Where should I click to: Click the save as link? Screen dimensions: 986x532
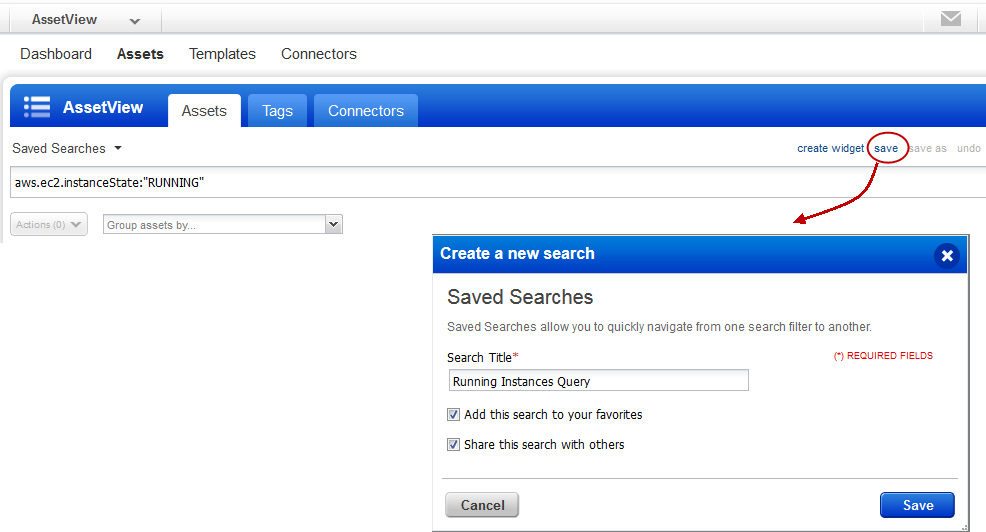(x=928, y=148)
